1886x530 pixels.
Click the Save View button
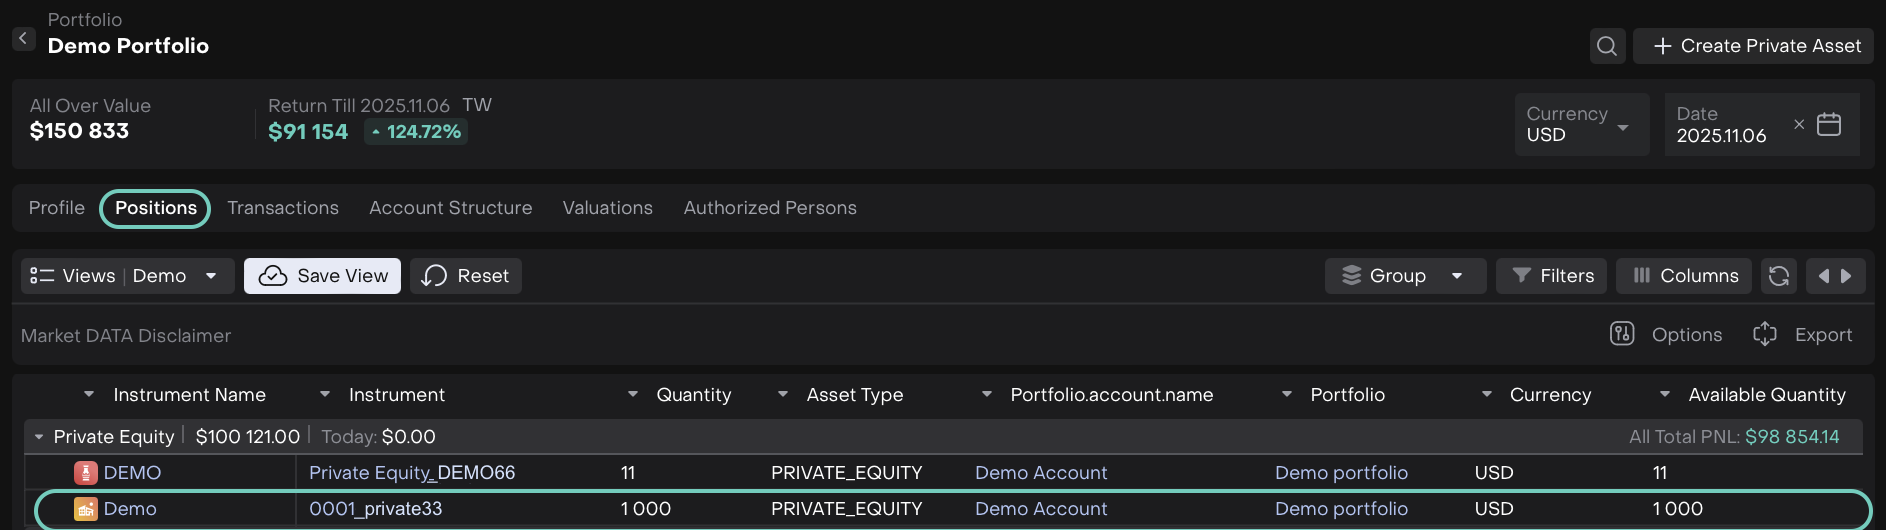(x=322, y=276)
